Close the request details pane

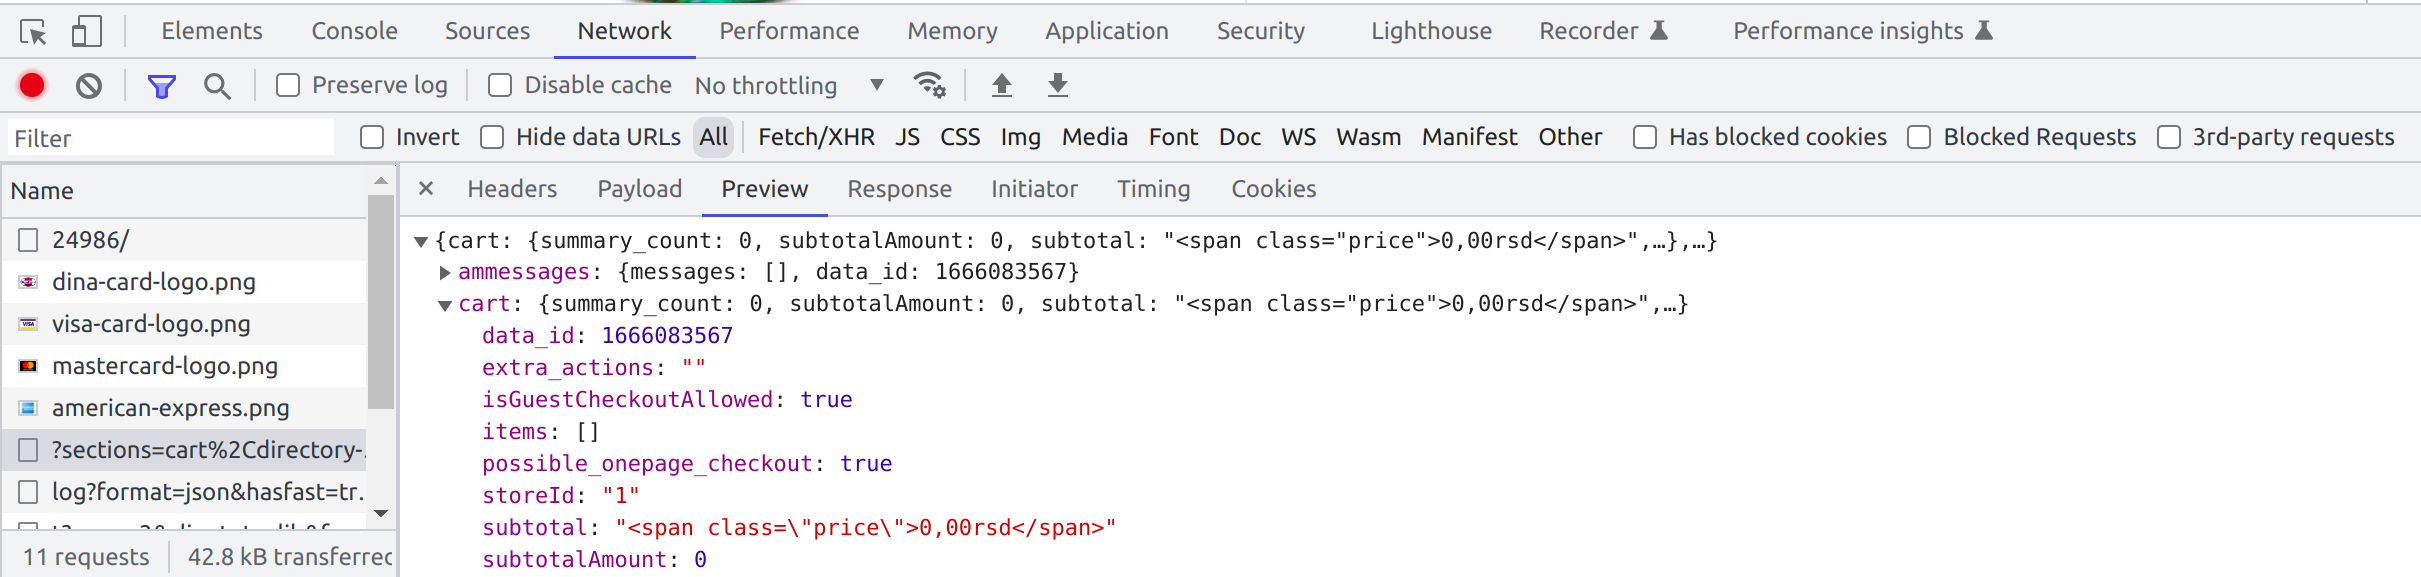pyautogui.click(x=425, y=188)
